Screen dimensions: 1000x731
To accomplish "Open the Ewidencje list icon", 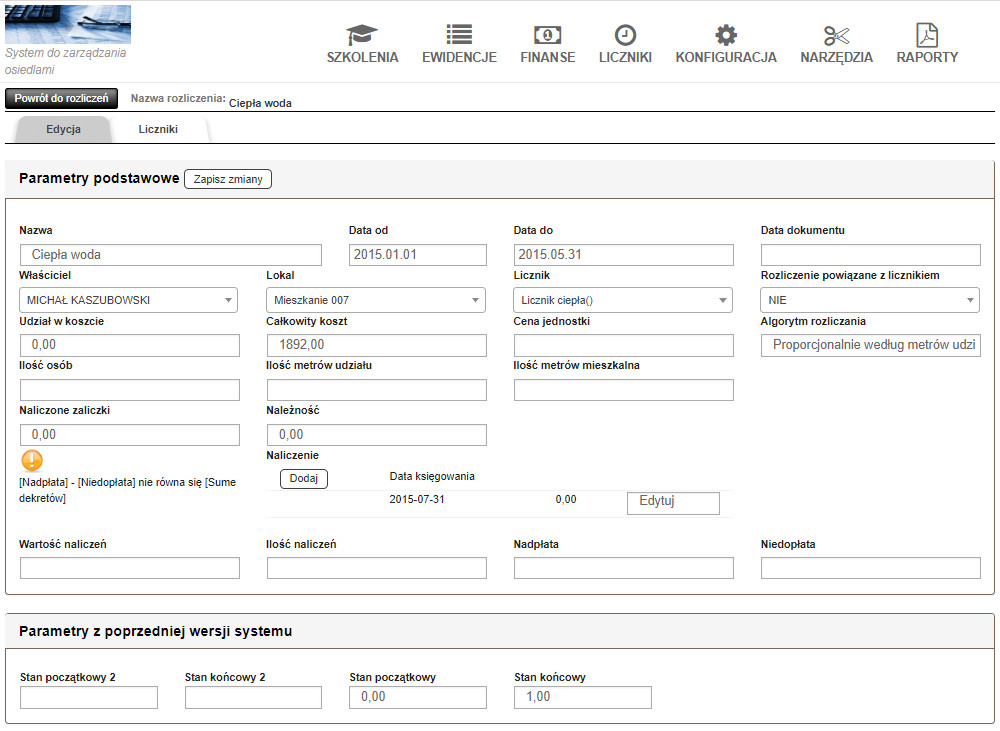I will coord(459,34).
